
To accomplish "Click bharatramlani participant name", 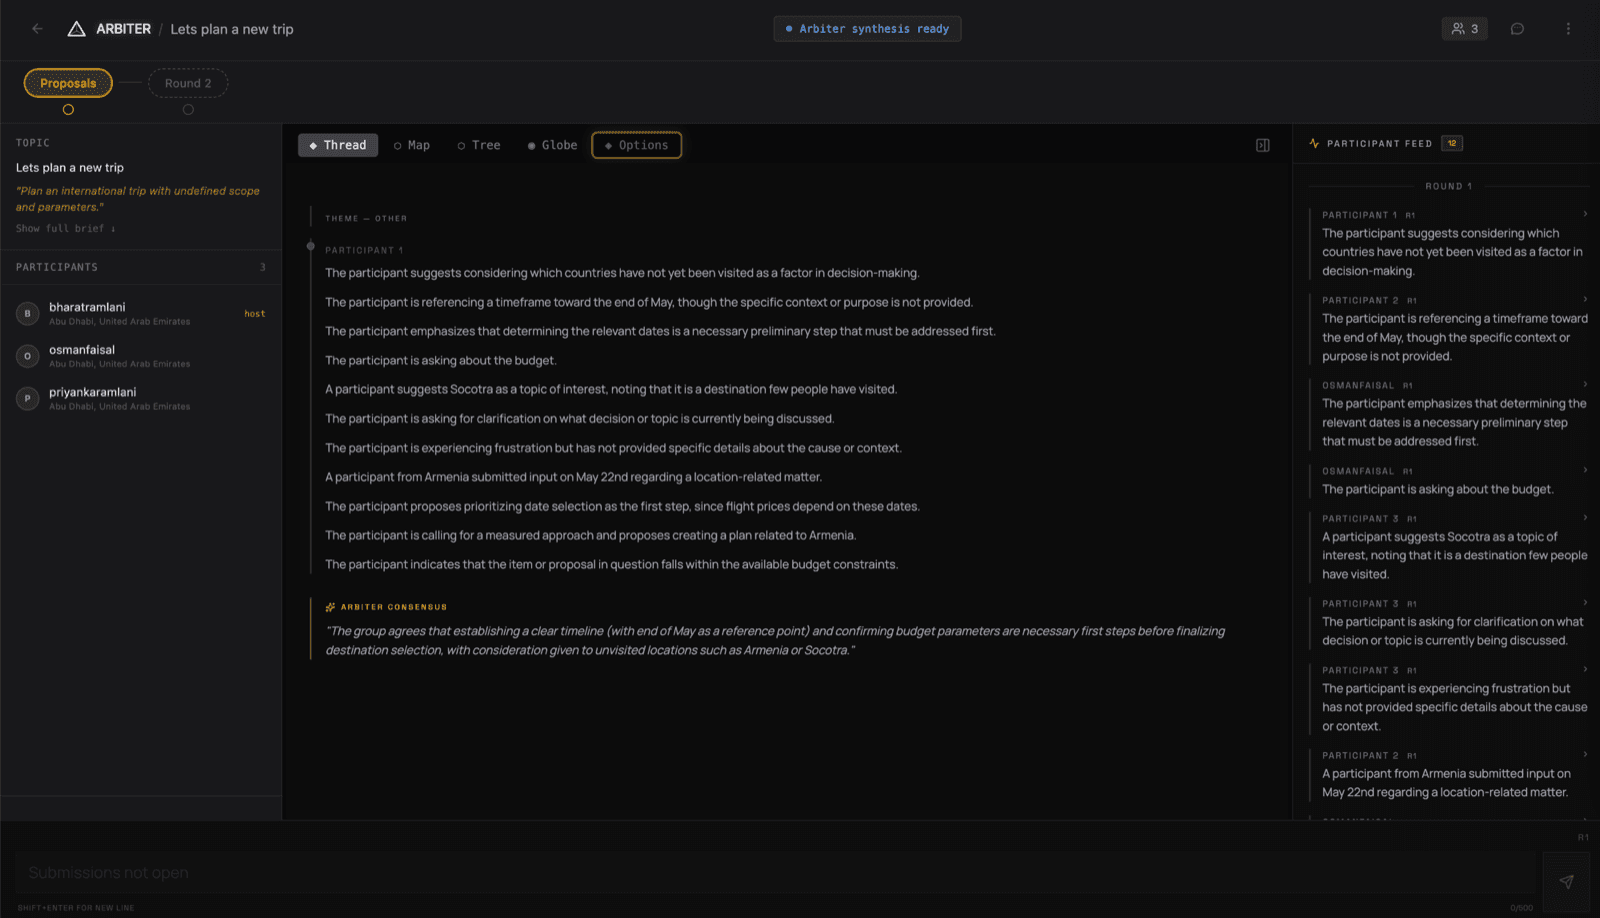I will (x=87, y=307).
